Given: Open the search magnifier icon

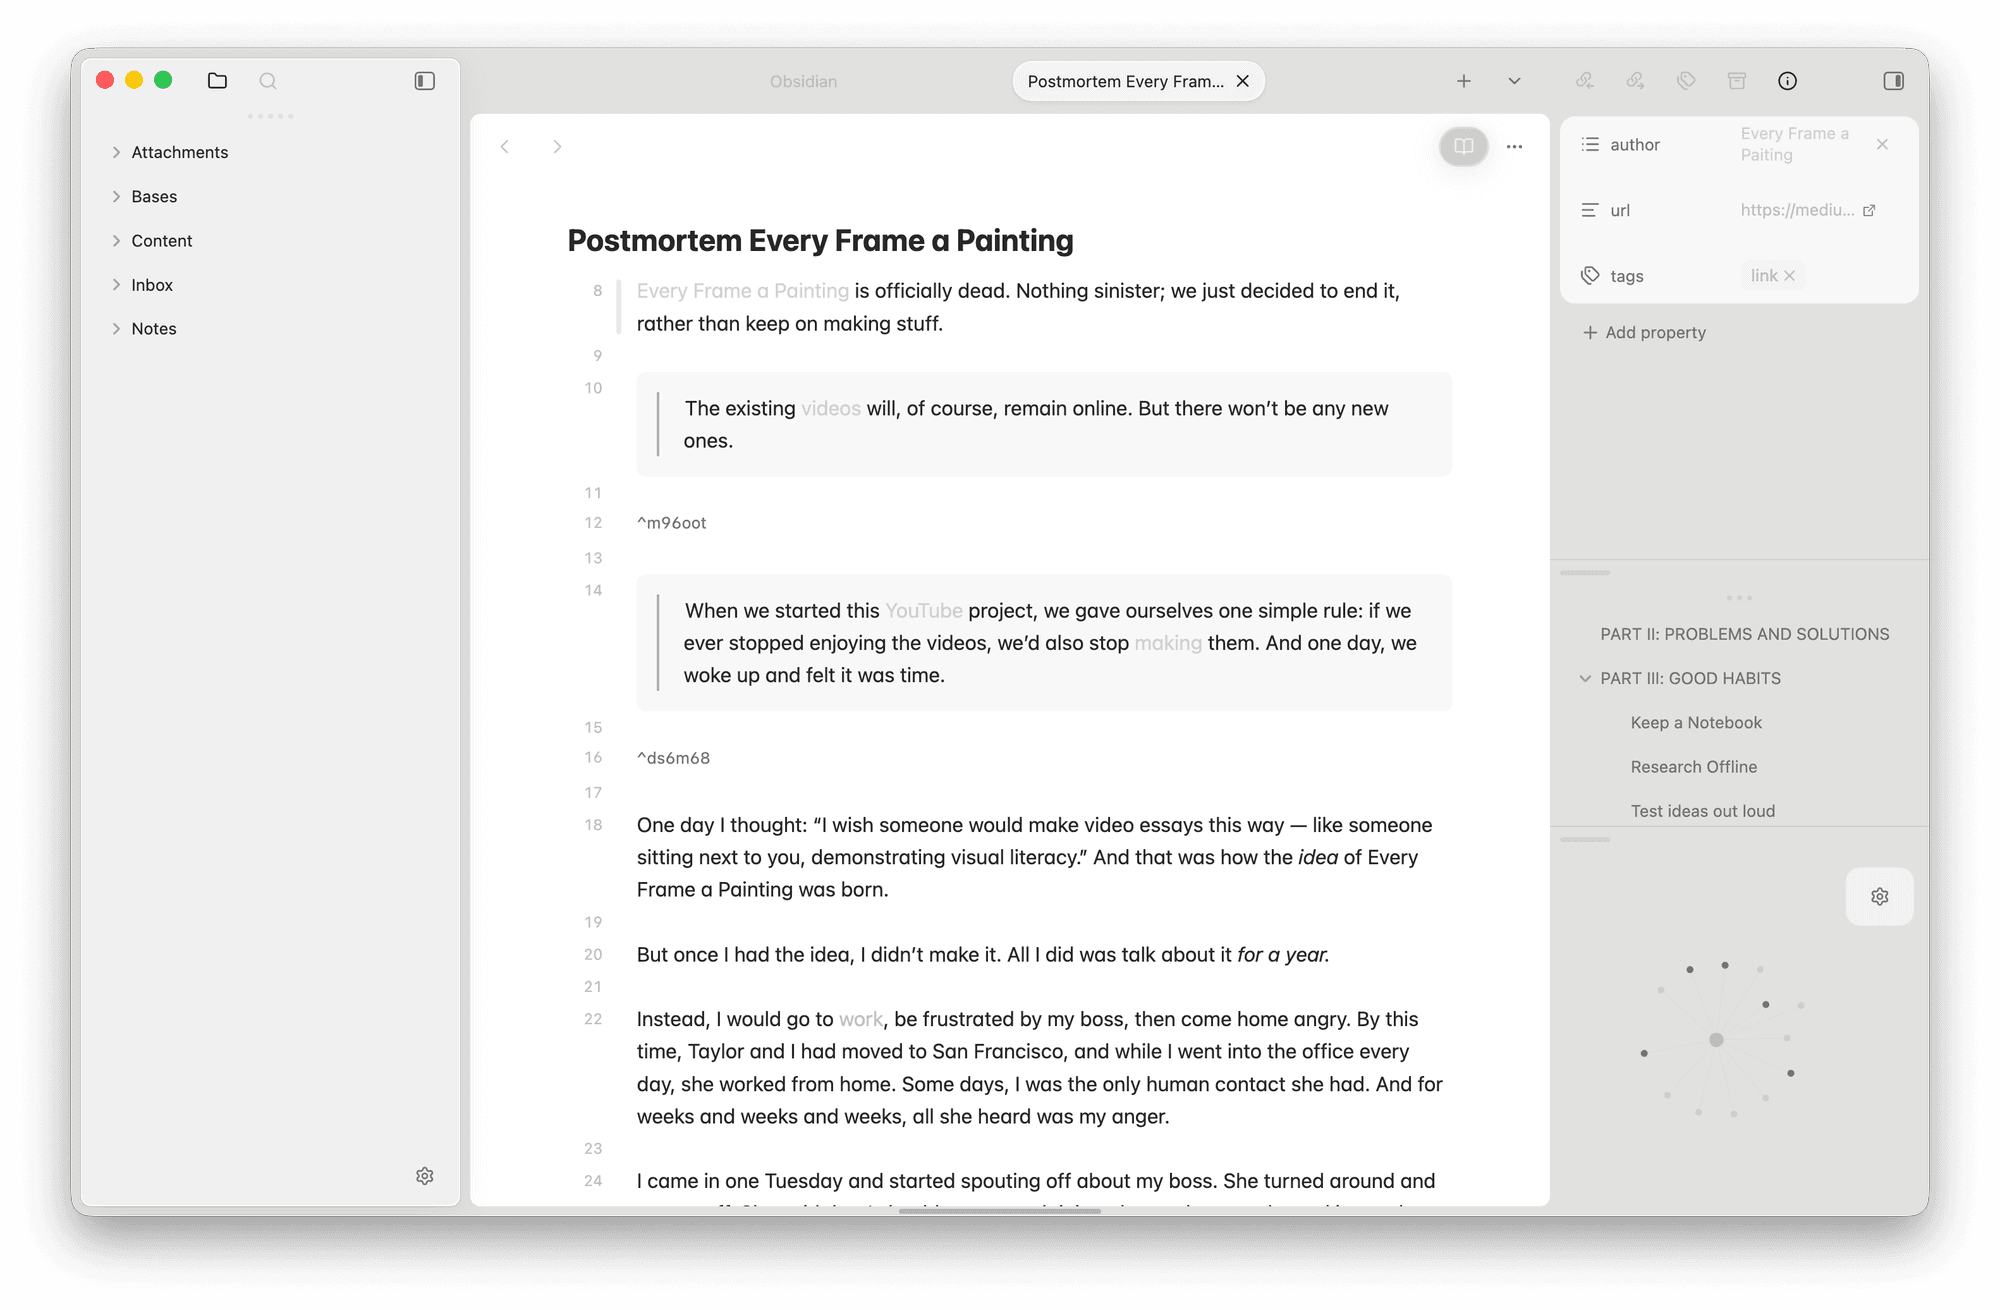Looking at the screenshot, I should (268, 81).
